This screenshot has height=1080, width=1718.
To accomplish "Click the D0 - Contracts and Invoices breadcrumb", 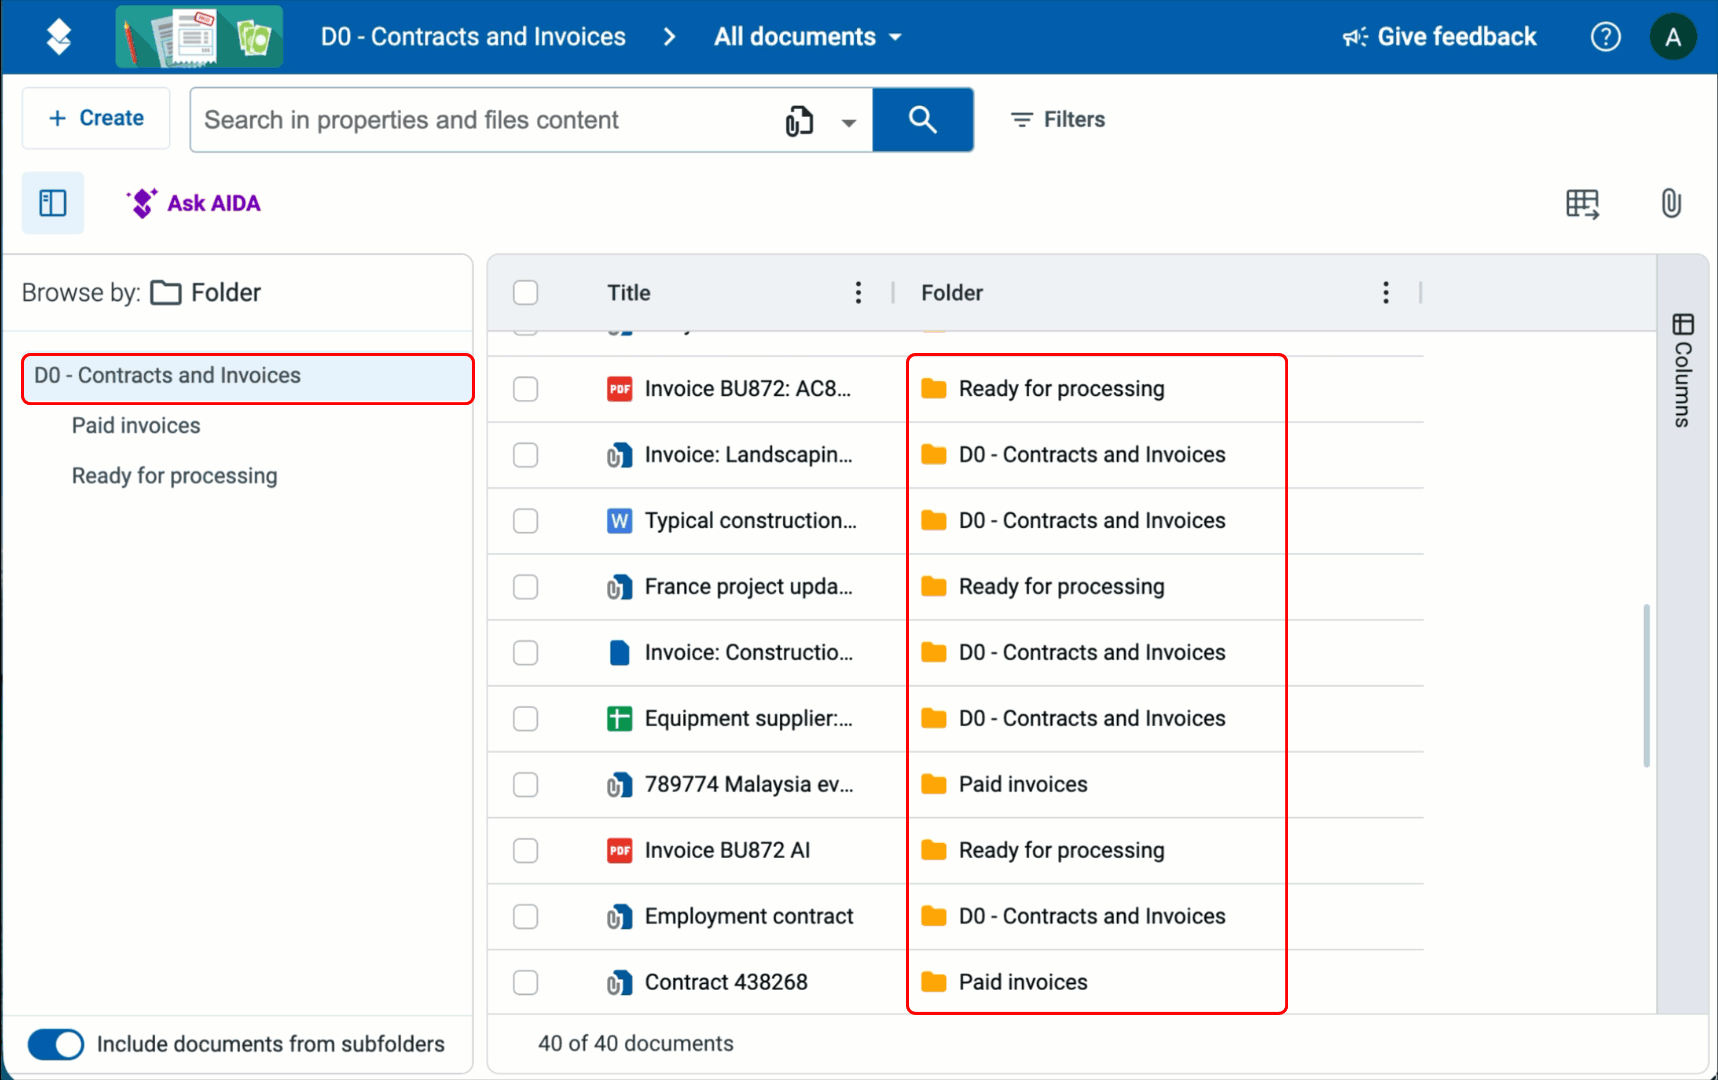I will [473, 37].
